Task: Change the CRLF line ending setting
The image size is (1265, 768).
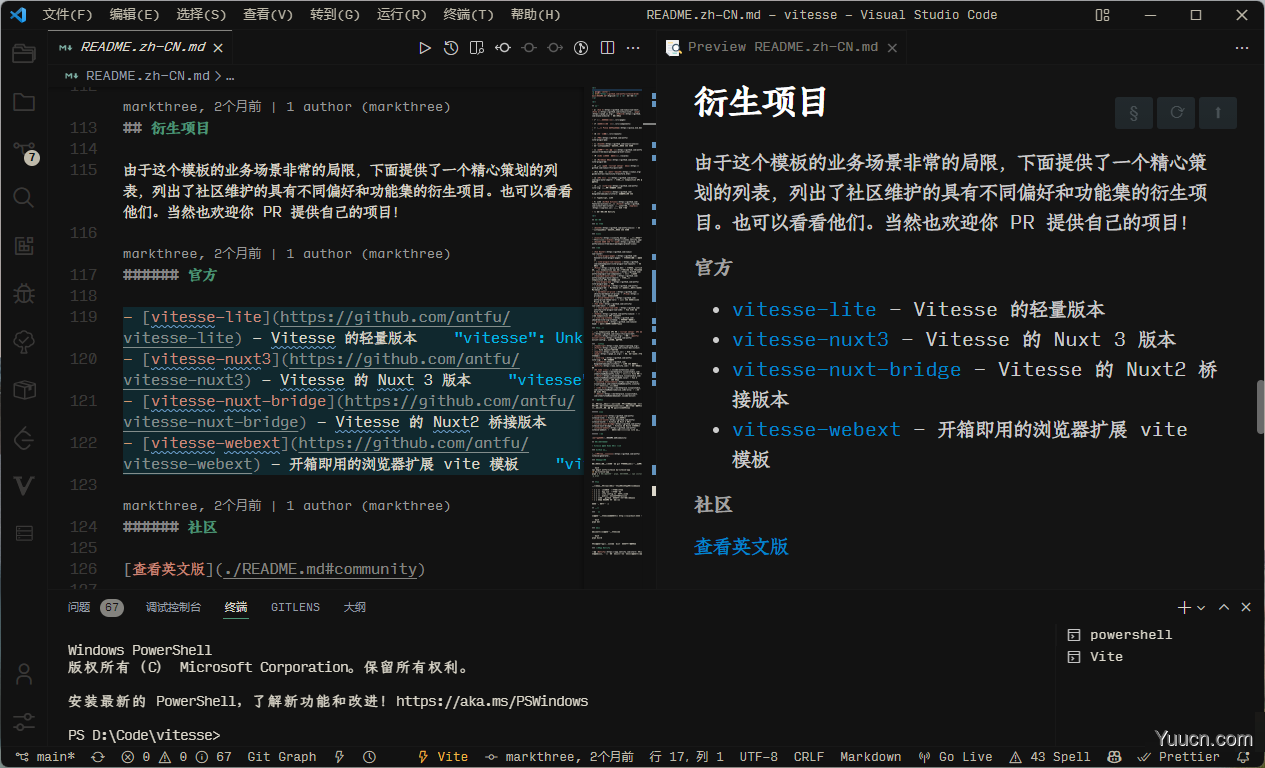Action: [809, 757]
